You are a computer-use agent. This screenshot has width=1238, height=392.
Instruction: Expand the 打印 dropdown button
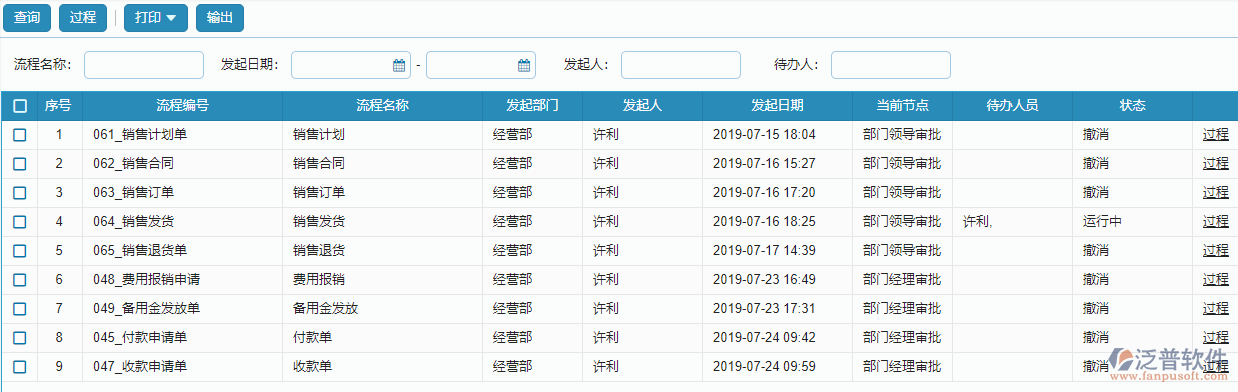tap(155, 18)
